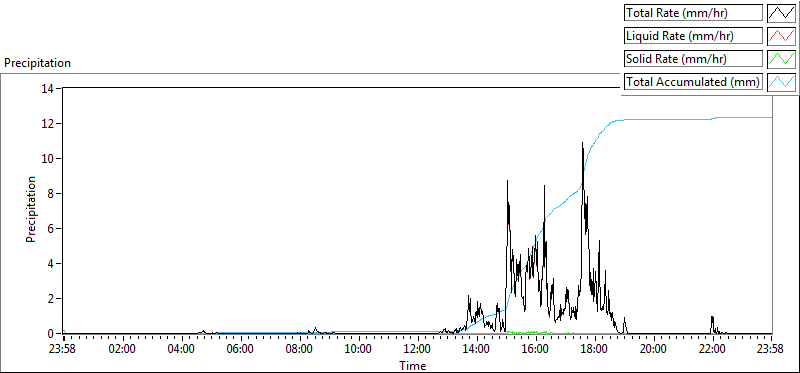The width and height of the screenshot is (800, 373).
Task: Click the 22:00 time label
Action: tap(713, 350)
